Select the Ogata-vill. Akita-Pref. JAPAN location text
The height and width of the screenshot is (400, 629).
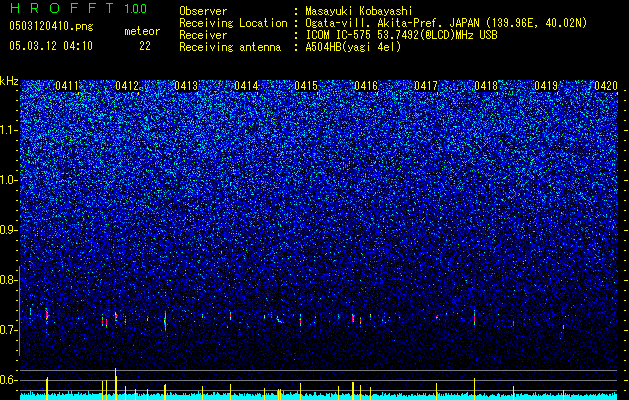tap(445, 23)
